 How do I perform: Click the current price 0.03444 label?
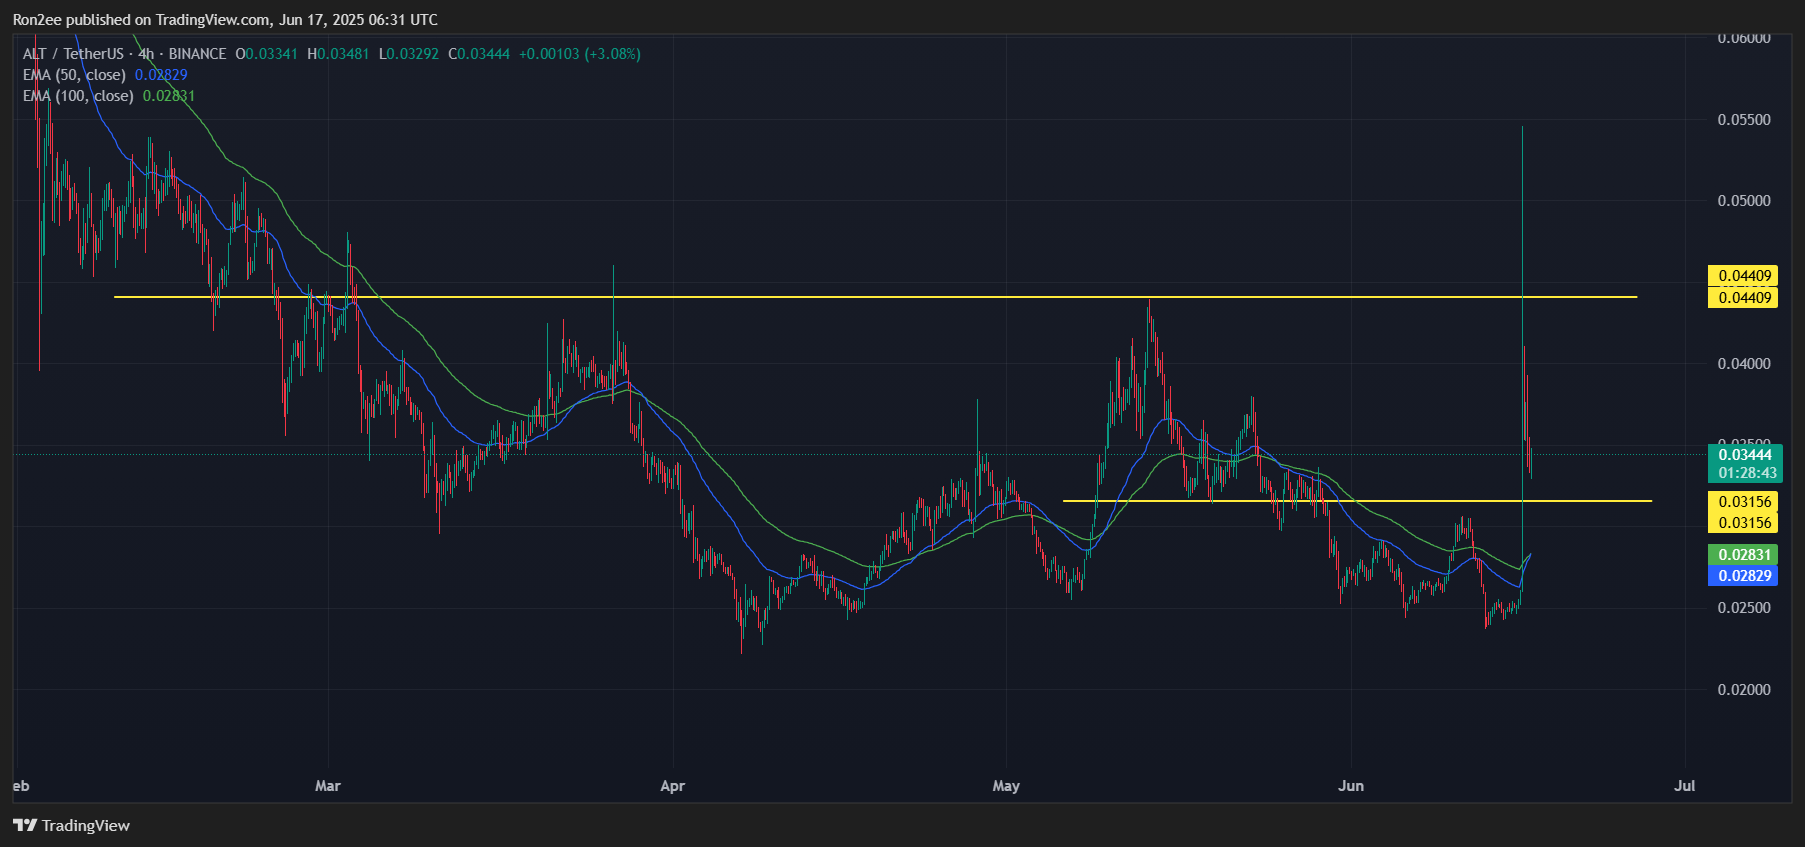tap(1744, 455)
